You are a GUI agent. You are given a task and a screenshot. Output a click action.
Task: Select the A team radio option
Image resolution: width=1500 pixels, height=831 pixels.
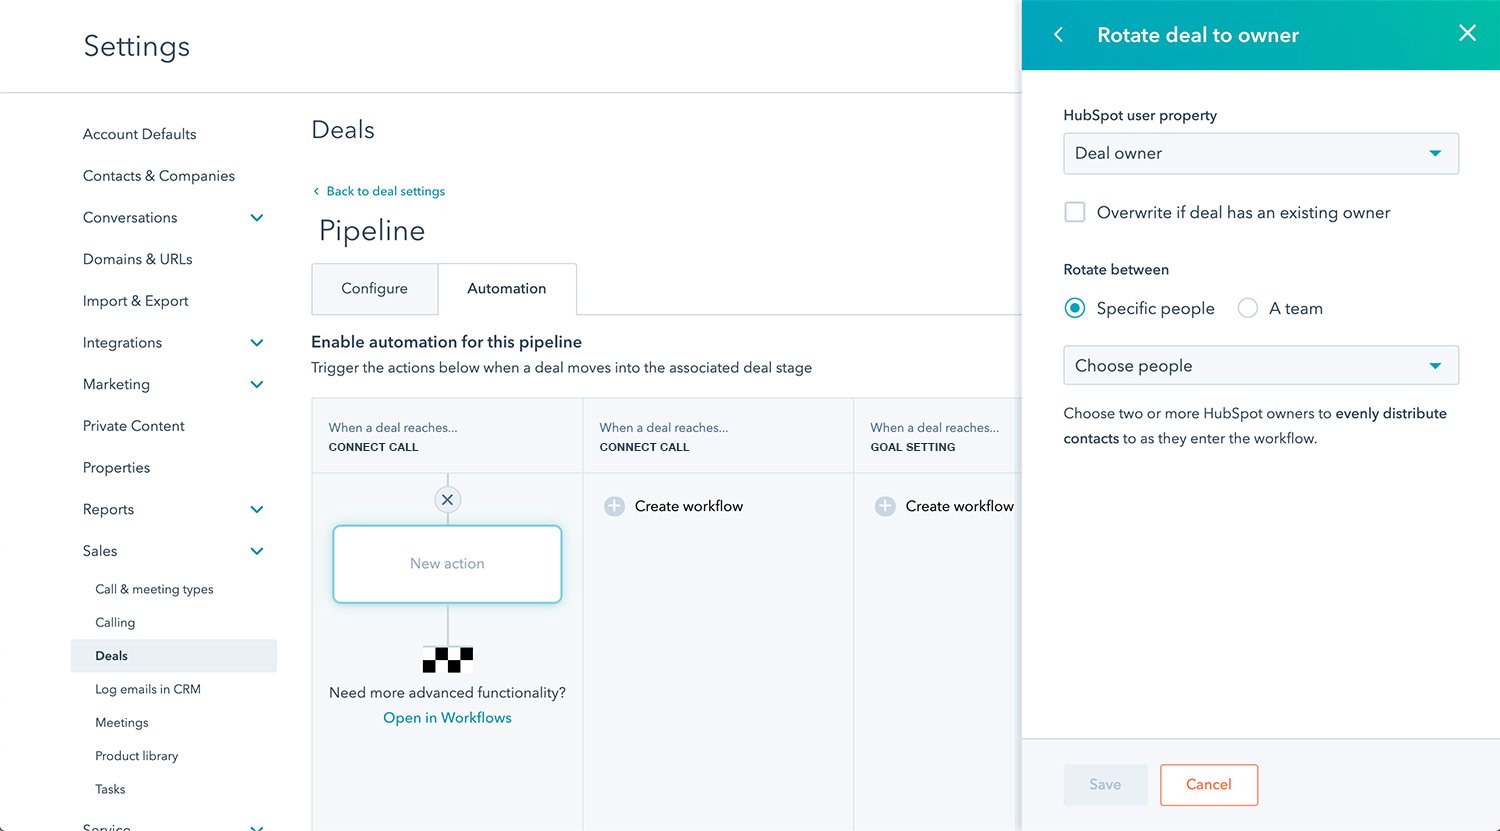pyautogui.click(x=1247, y=308)
